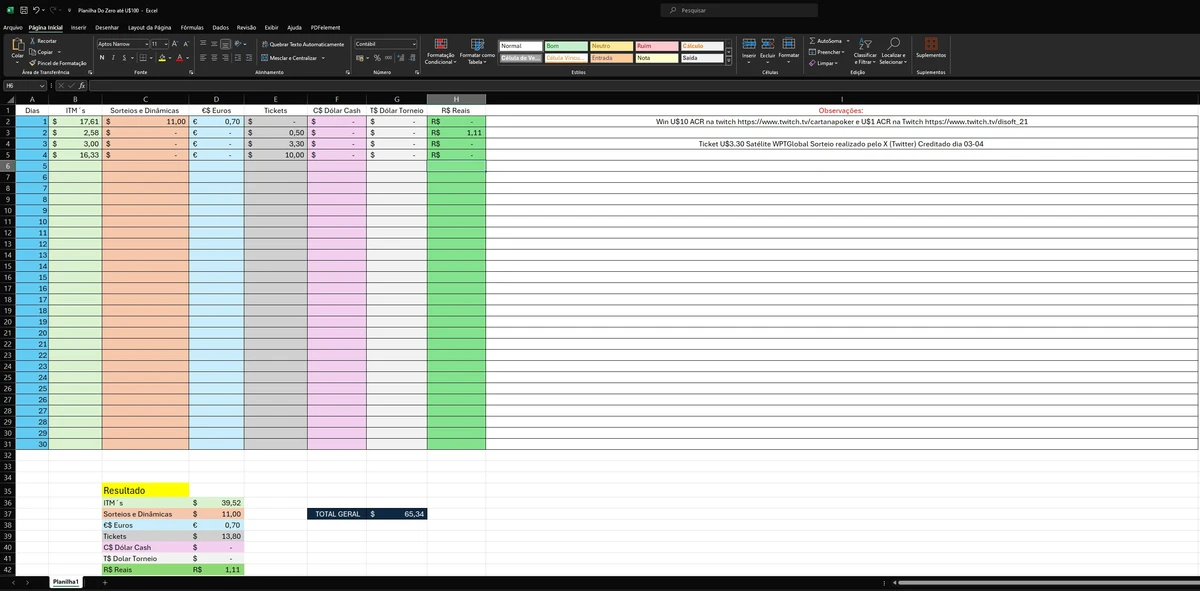Open the Fórmulas ribbon tab
The height and width of the screenshot is (591, 1200).
(x=192, y=27)
